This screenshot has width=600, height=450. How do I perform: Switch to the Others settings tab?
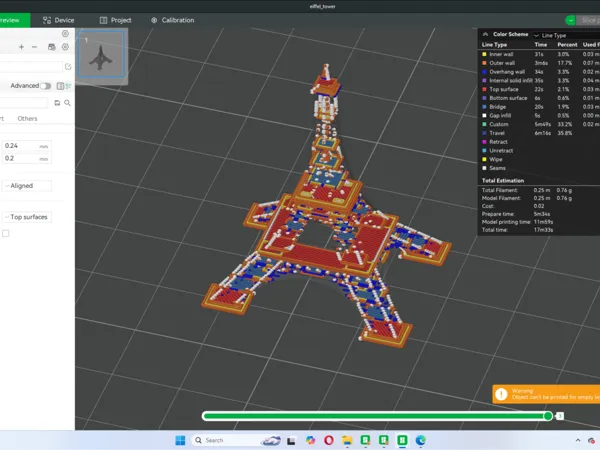[x=27, y=119]
